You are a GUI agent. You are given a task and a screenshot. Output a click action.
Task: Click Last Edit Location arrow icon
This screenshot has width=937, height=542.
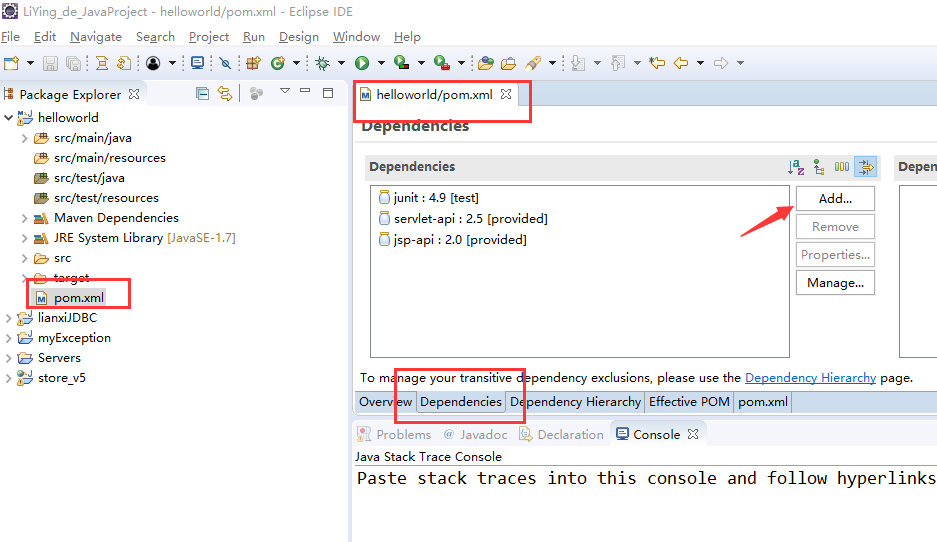(657, 63)
